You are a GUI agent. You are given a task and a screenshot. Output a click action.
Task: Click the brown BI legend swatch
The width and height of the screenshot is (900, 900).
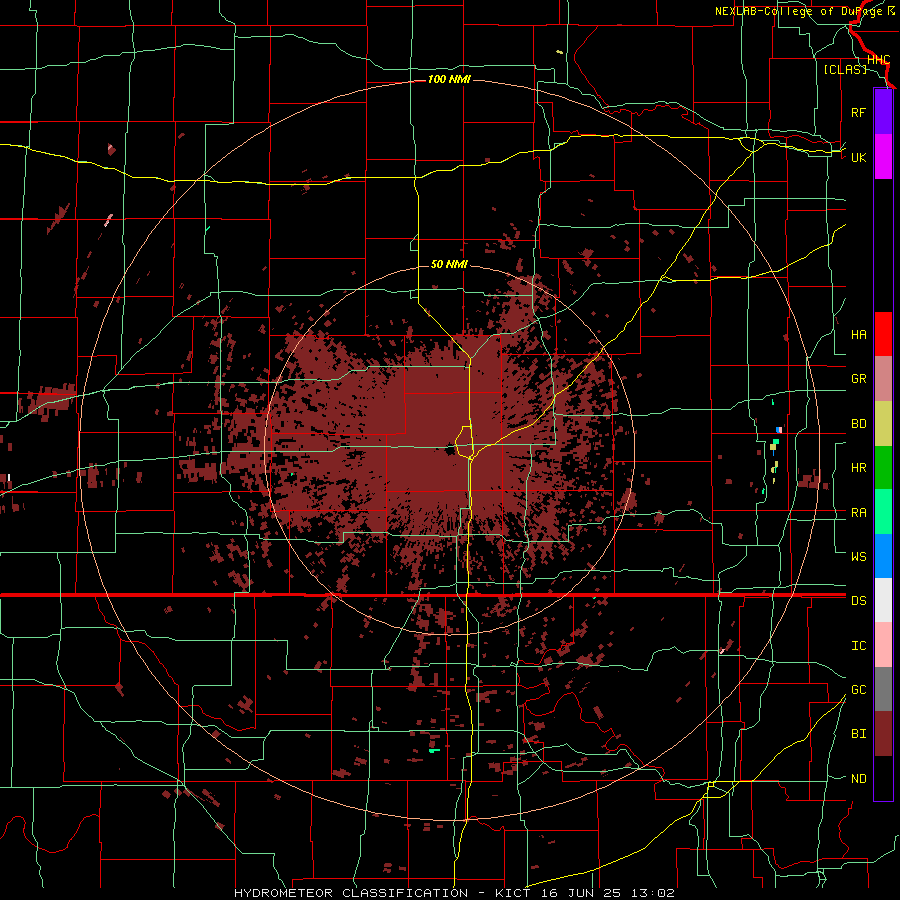(883, 734)
